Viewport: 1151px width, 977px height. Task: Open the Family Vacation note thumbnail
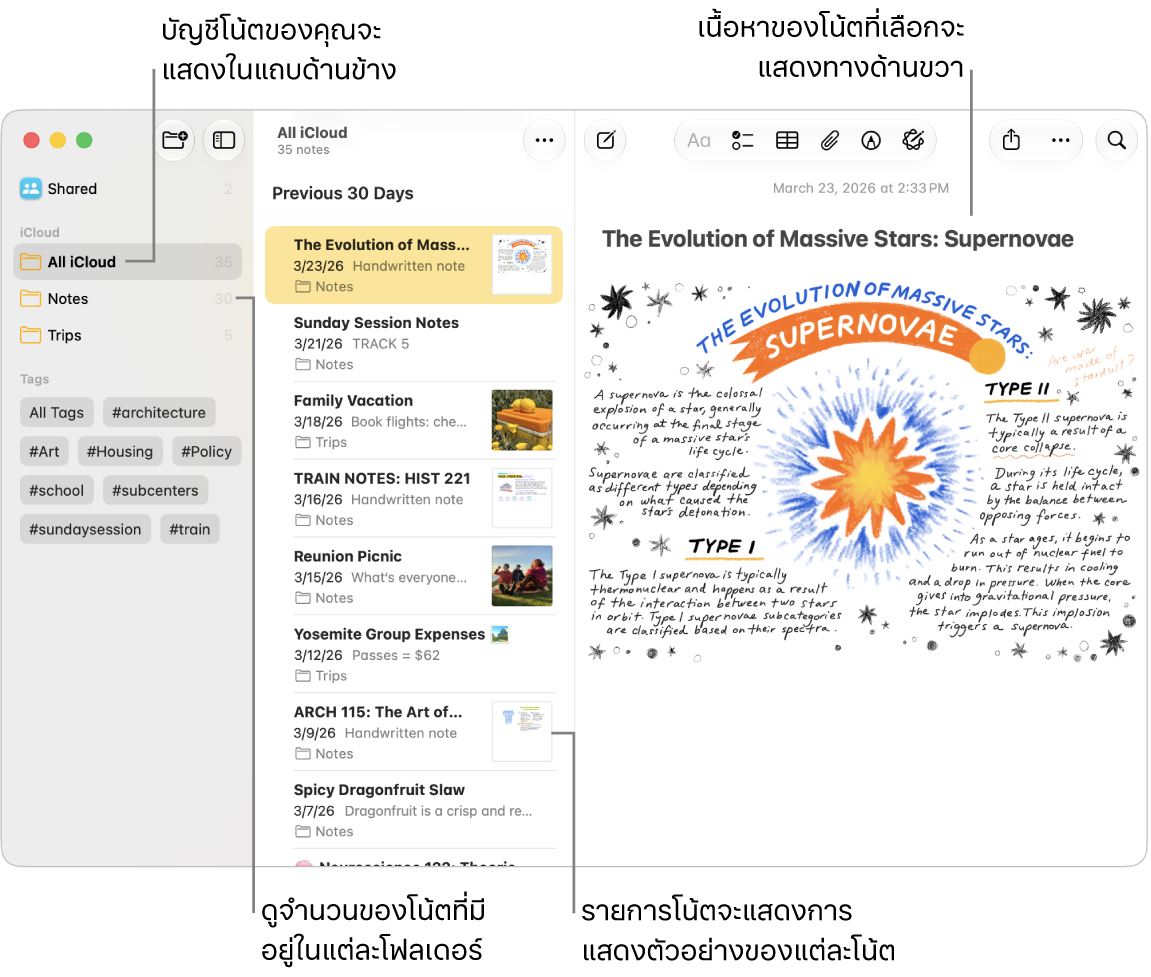click(522, 420)
